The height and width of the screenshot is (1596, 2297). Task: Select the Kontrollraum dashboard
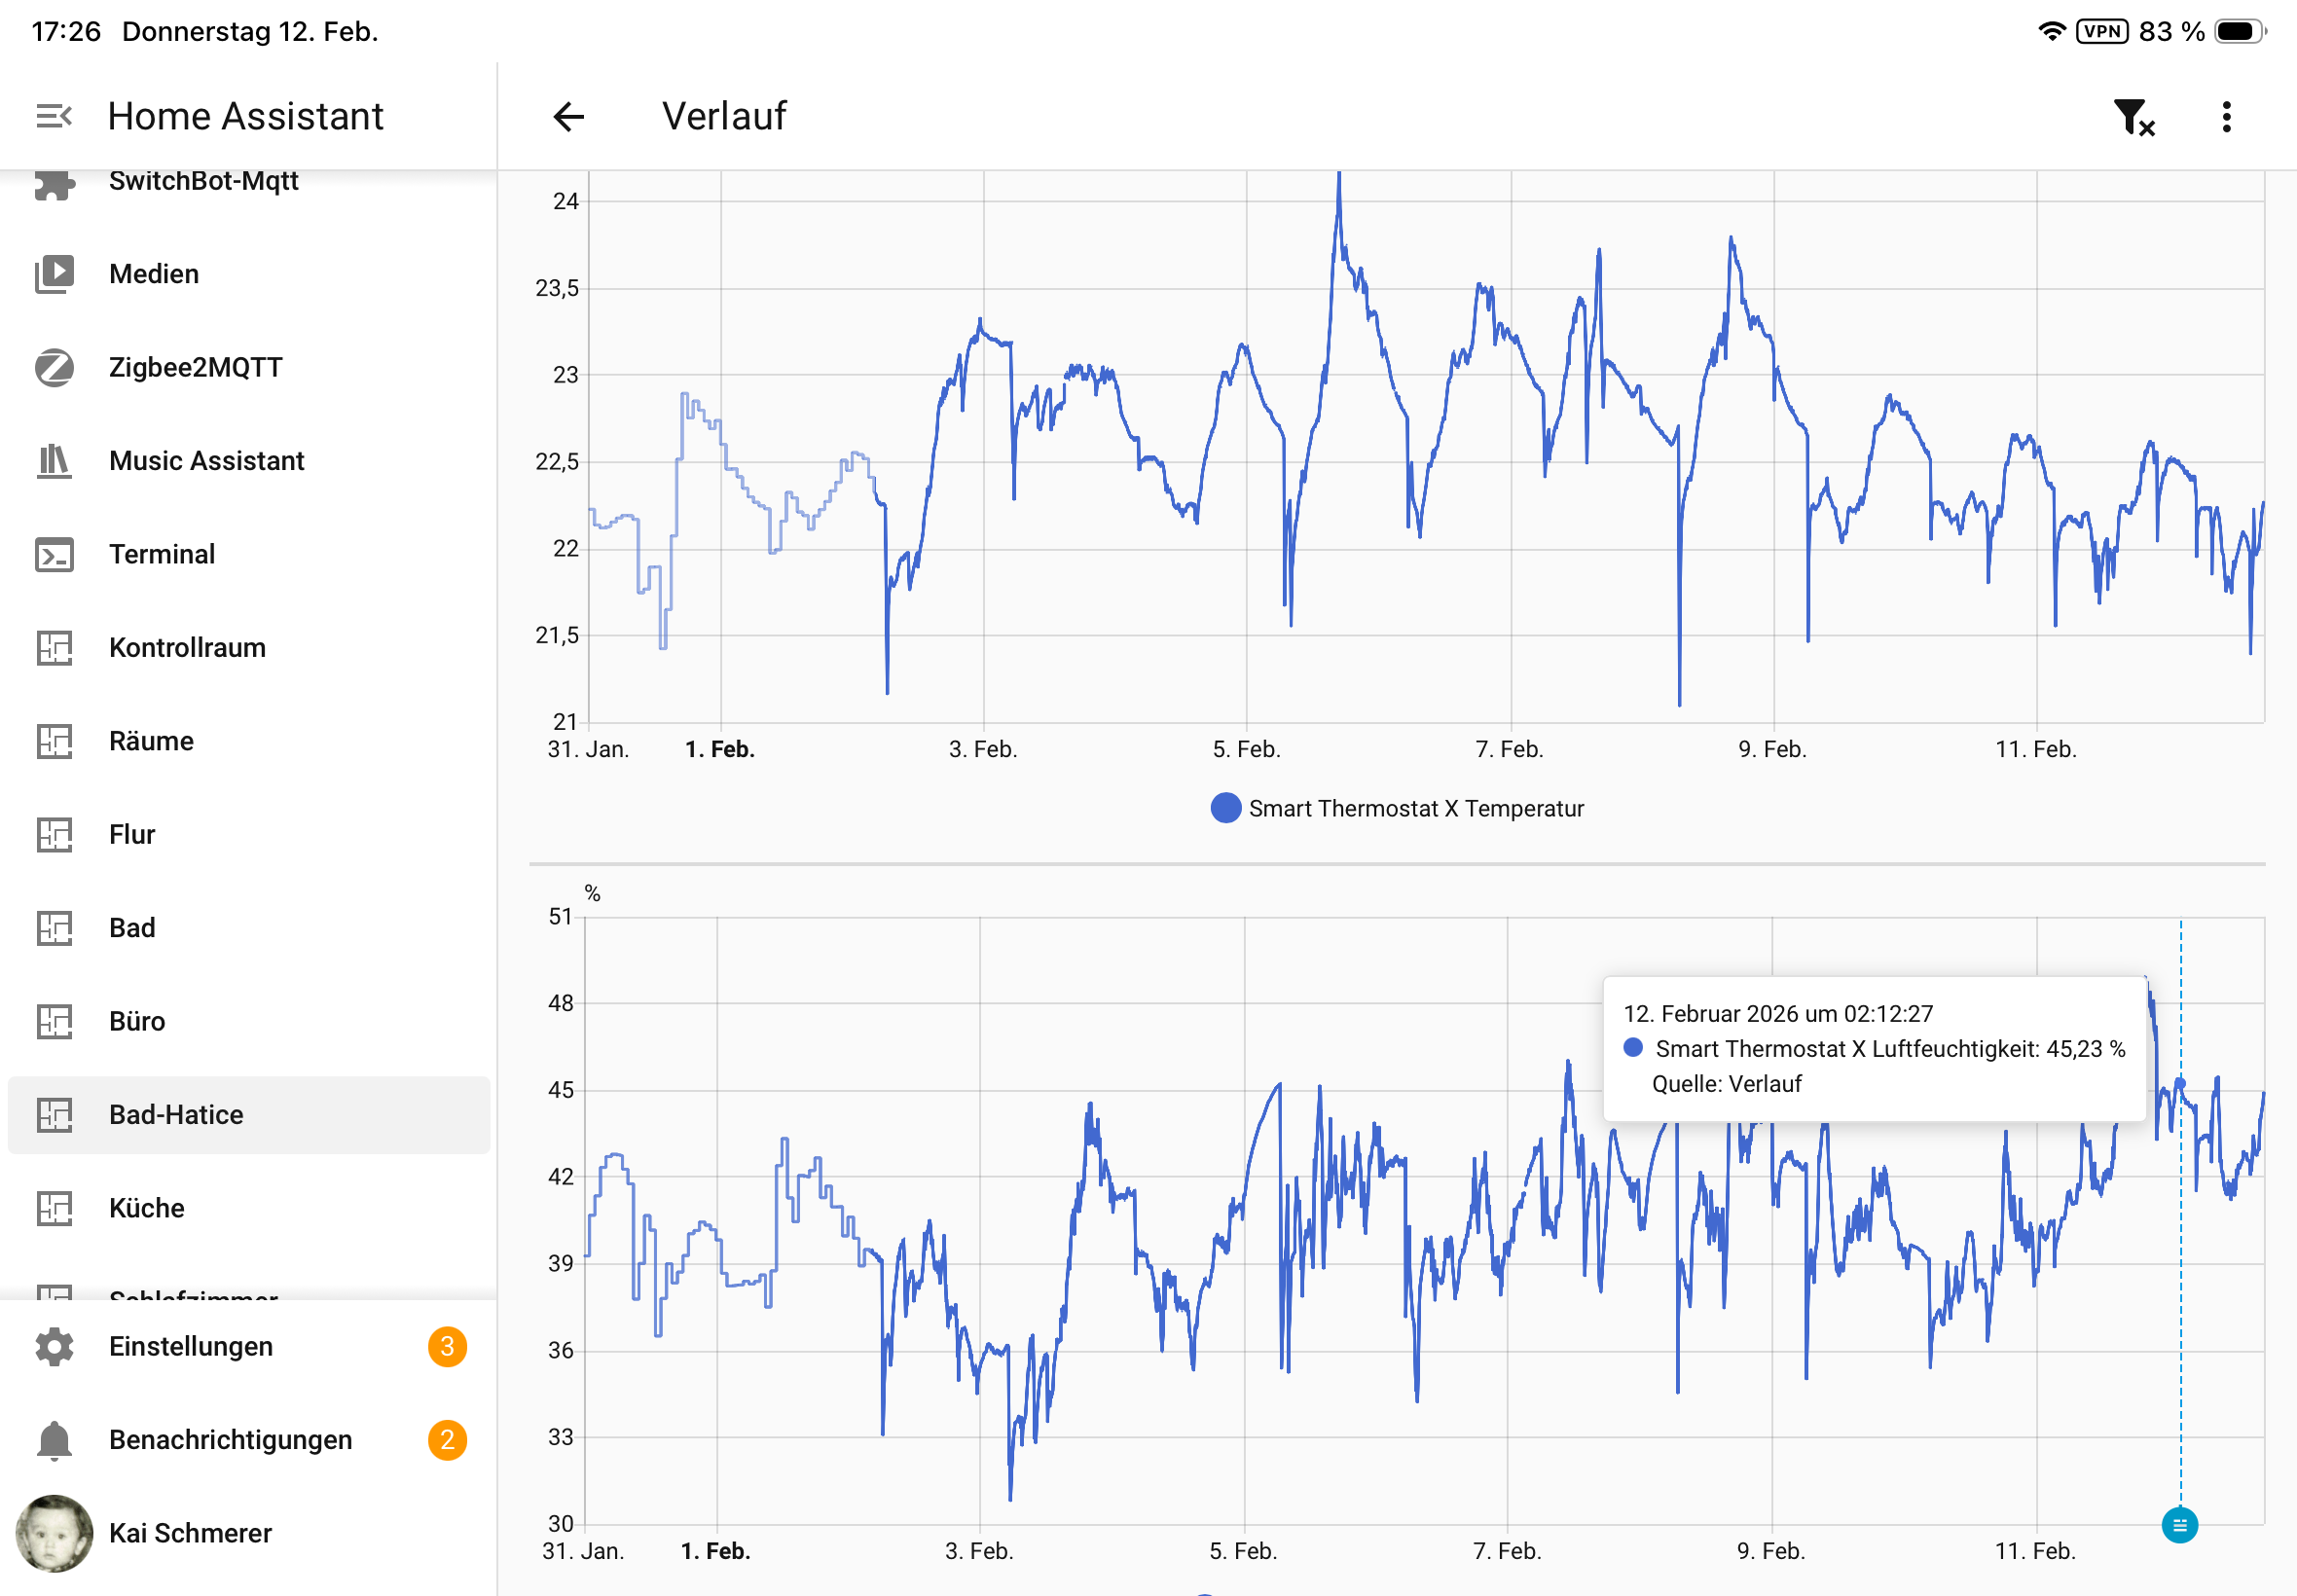(x=187, y=648)
